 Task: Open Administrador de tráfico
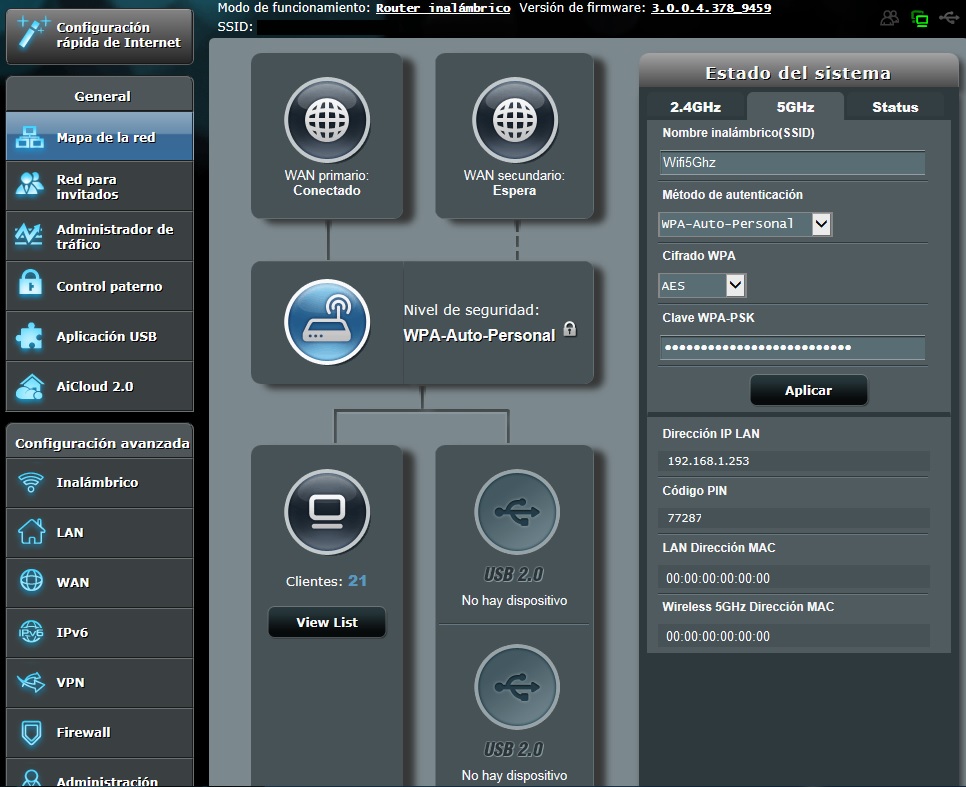tap(100, 237)
